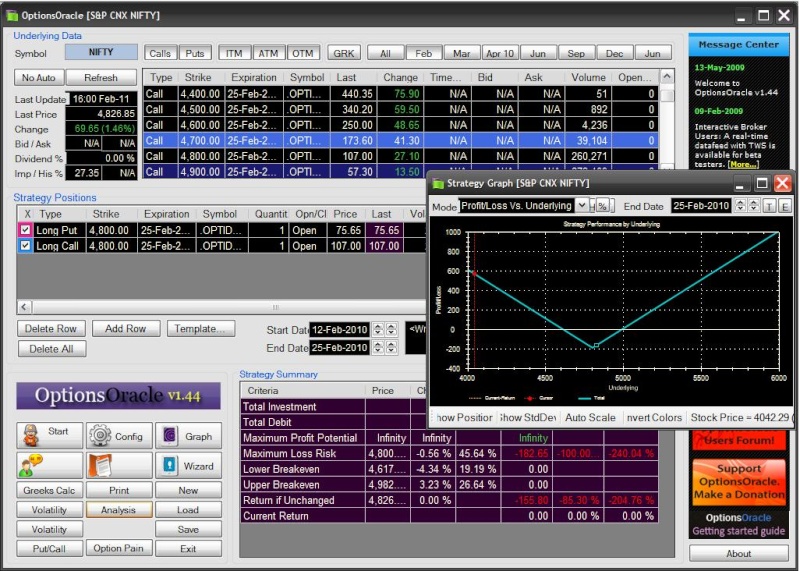Click the main window Start Date field

[x=339, y=330]
